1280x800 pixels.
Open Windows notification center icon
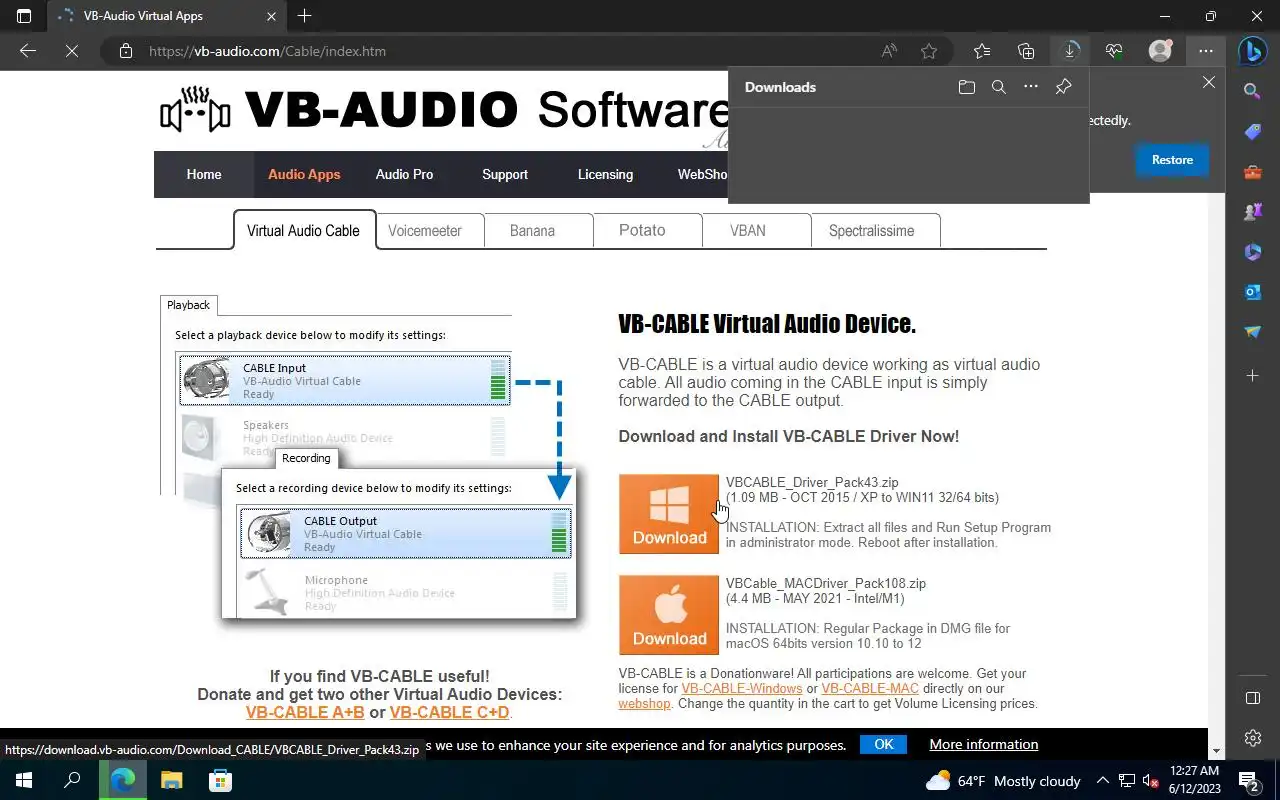pyautogui.click(x=1248, y=780)
